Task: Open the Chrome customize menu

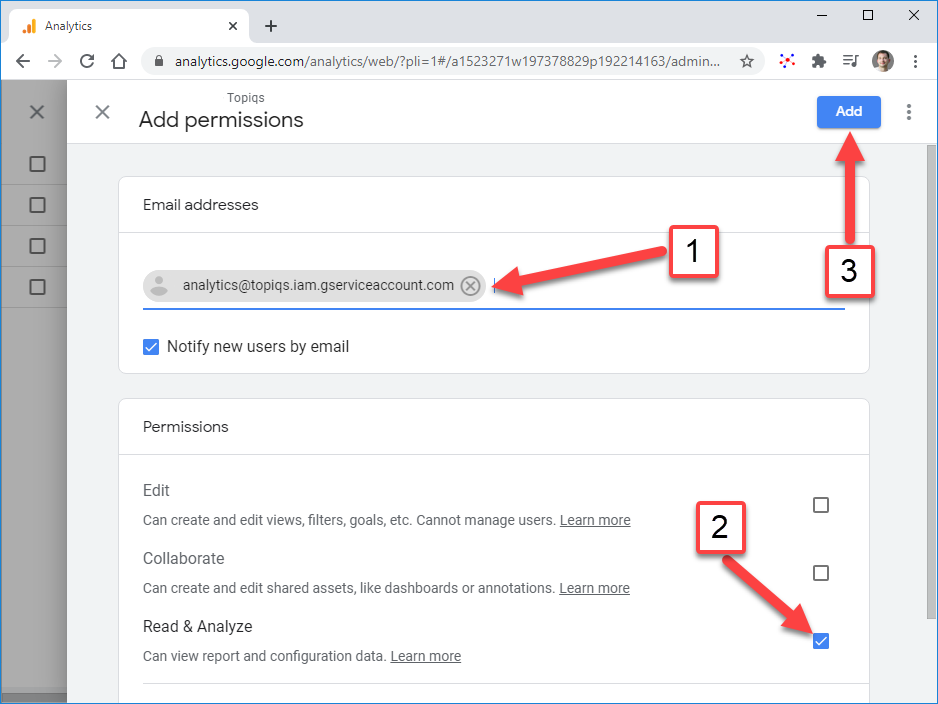Action: 915,61
